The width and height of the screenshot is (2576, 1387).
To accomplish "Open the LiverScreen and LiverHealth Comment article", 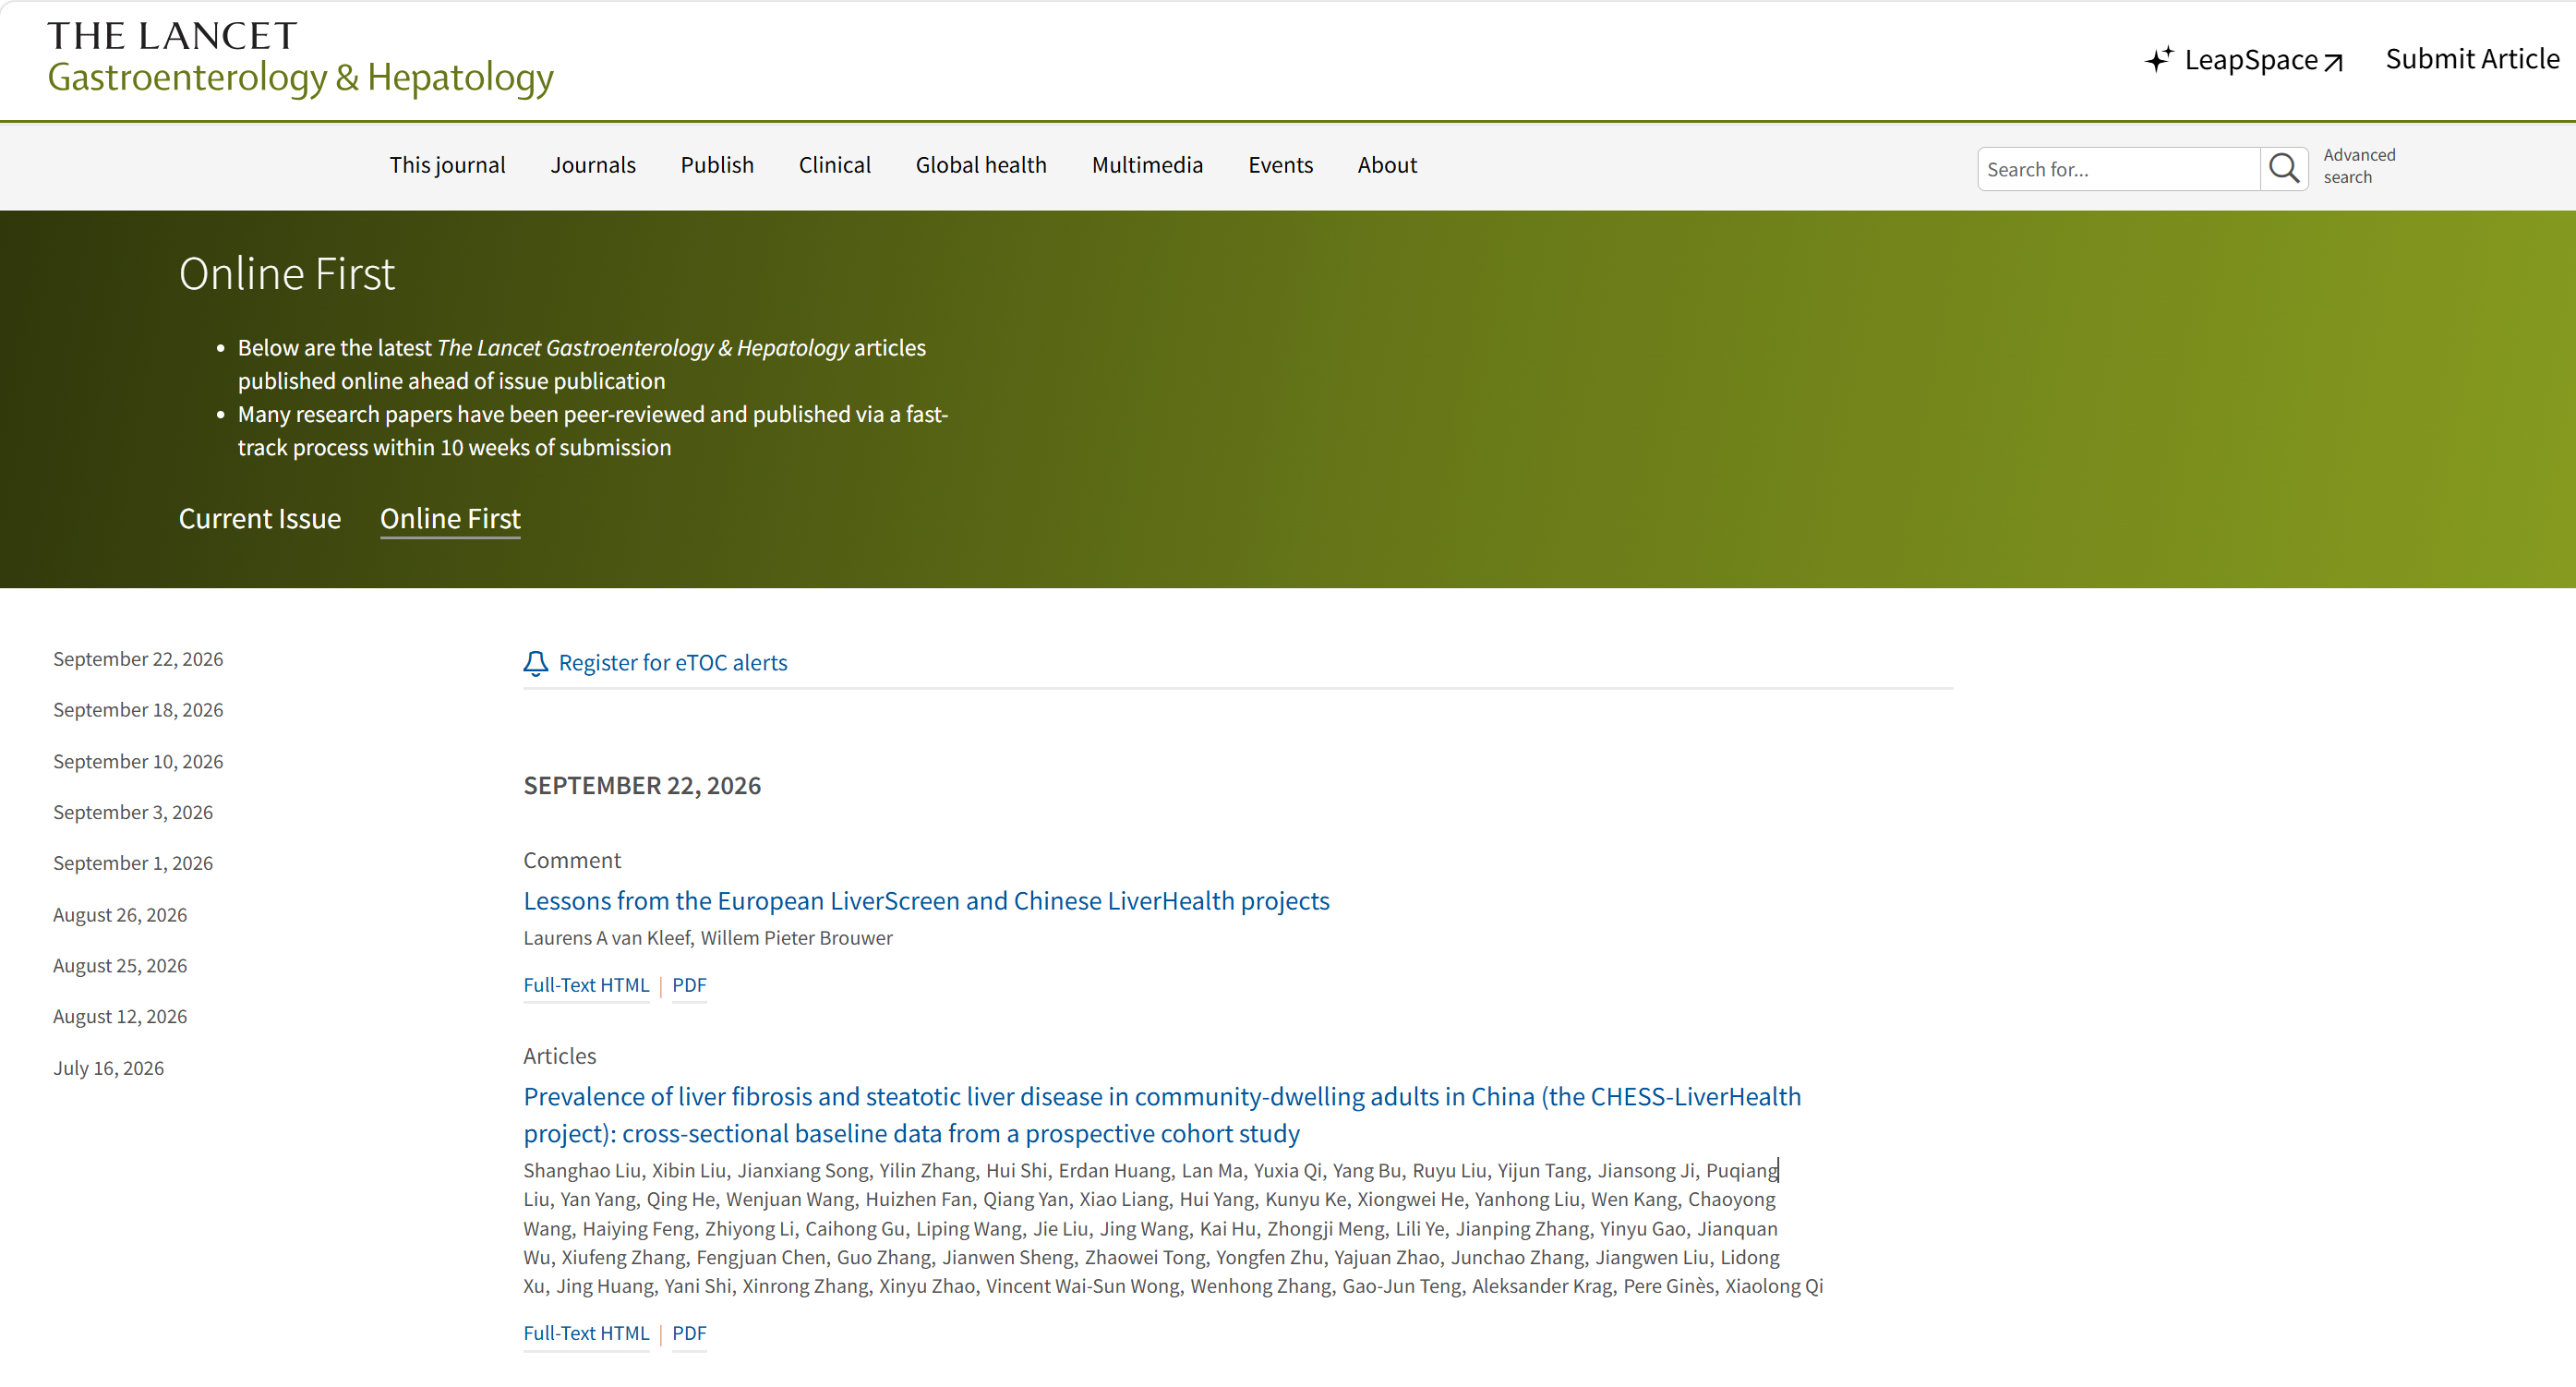I will tap(926, 901).
